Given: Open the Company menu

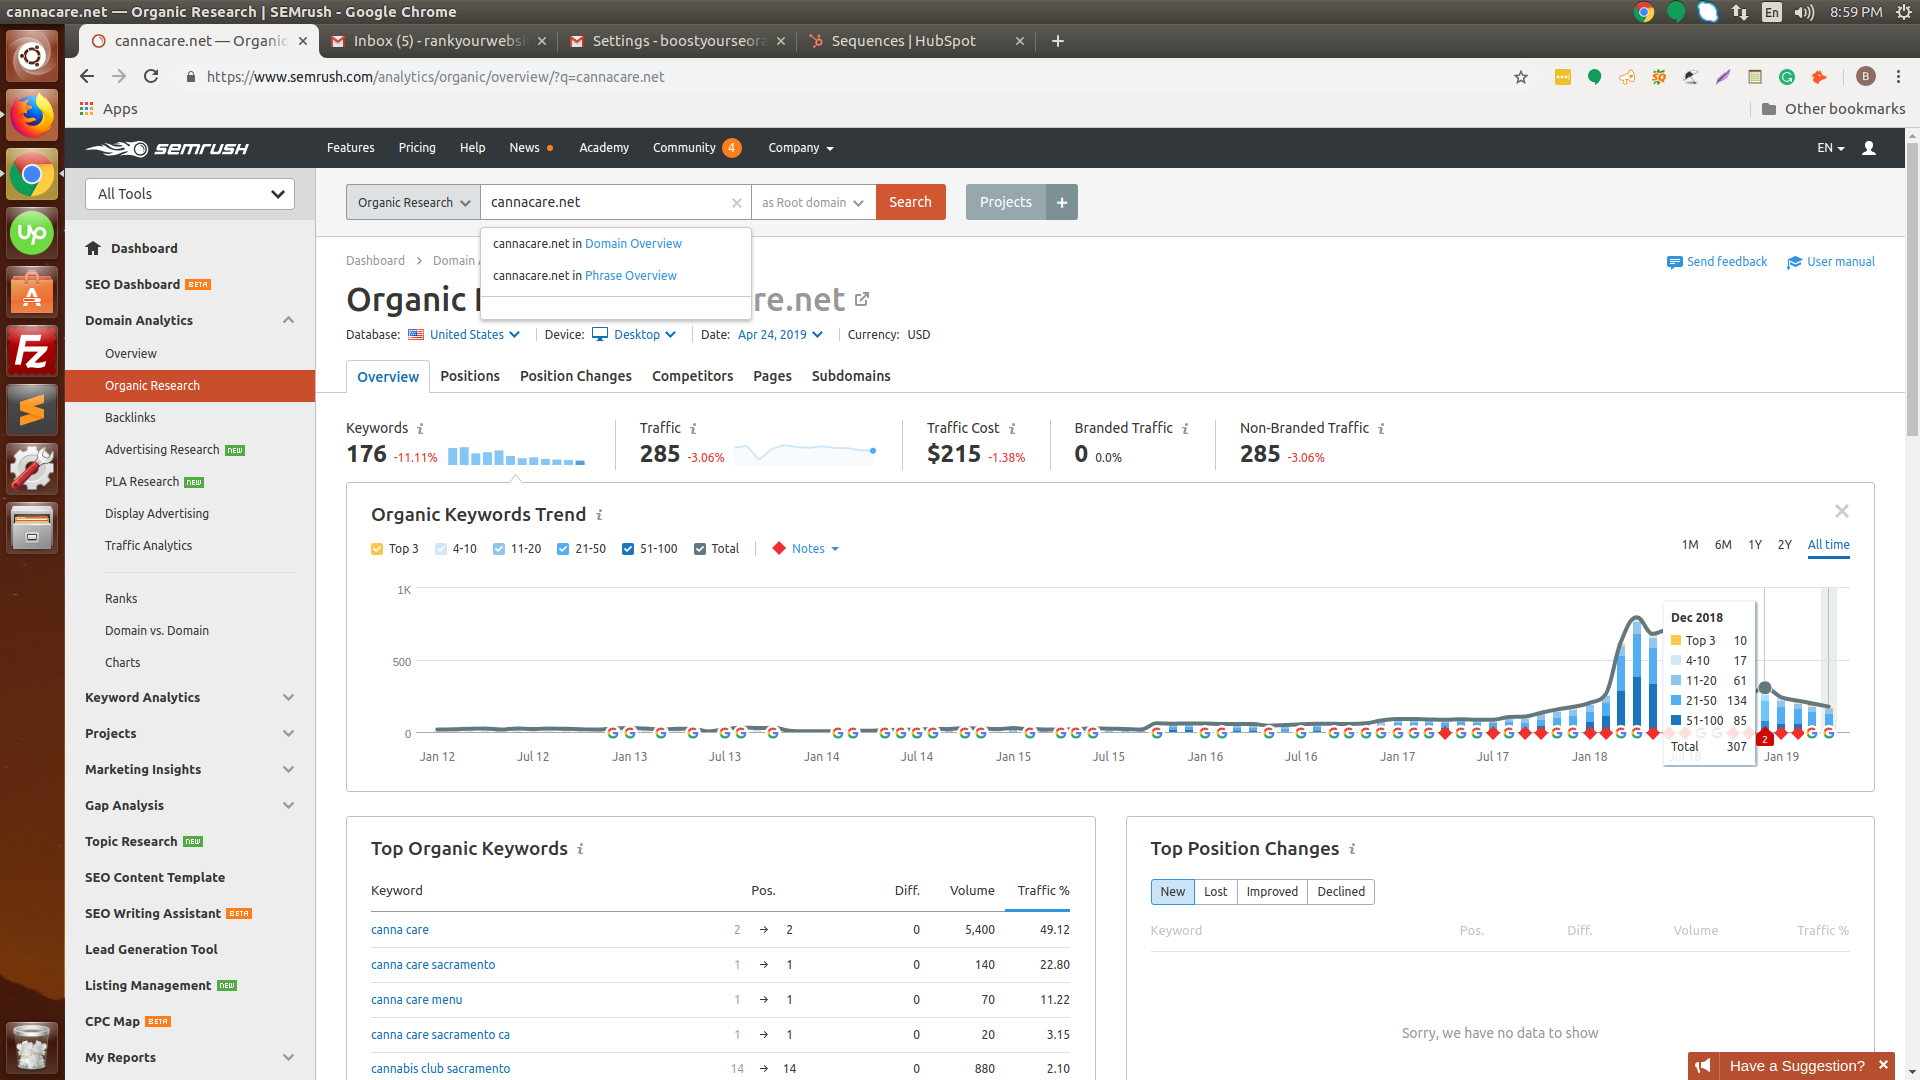Looking at the screenshot, I should [800, 148].
